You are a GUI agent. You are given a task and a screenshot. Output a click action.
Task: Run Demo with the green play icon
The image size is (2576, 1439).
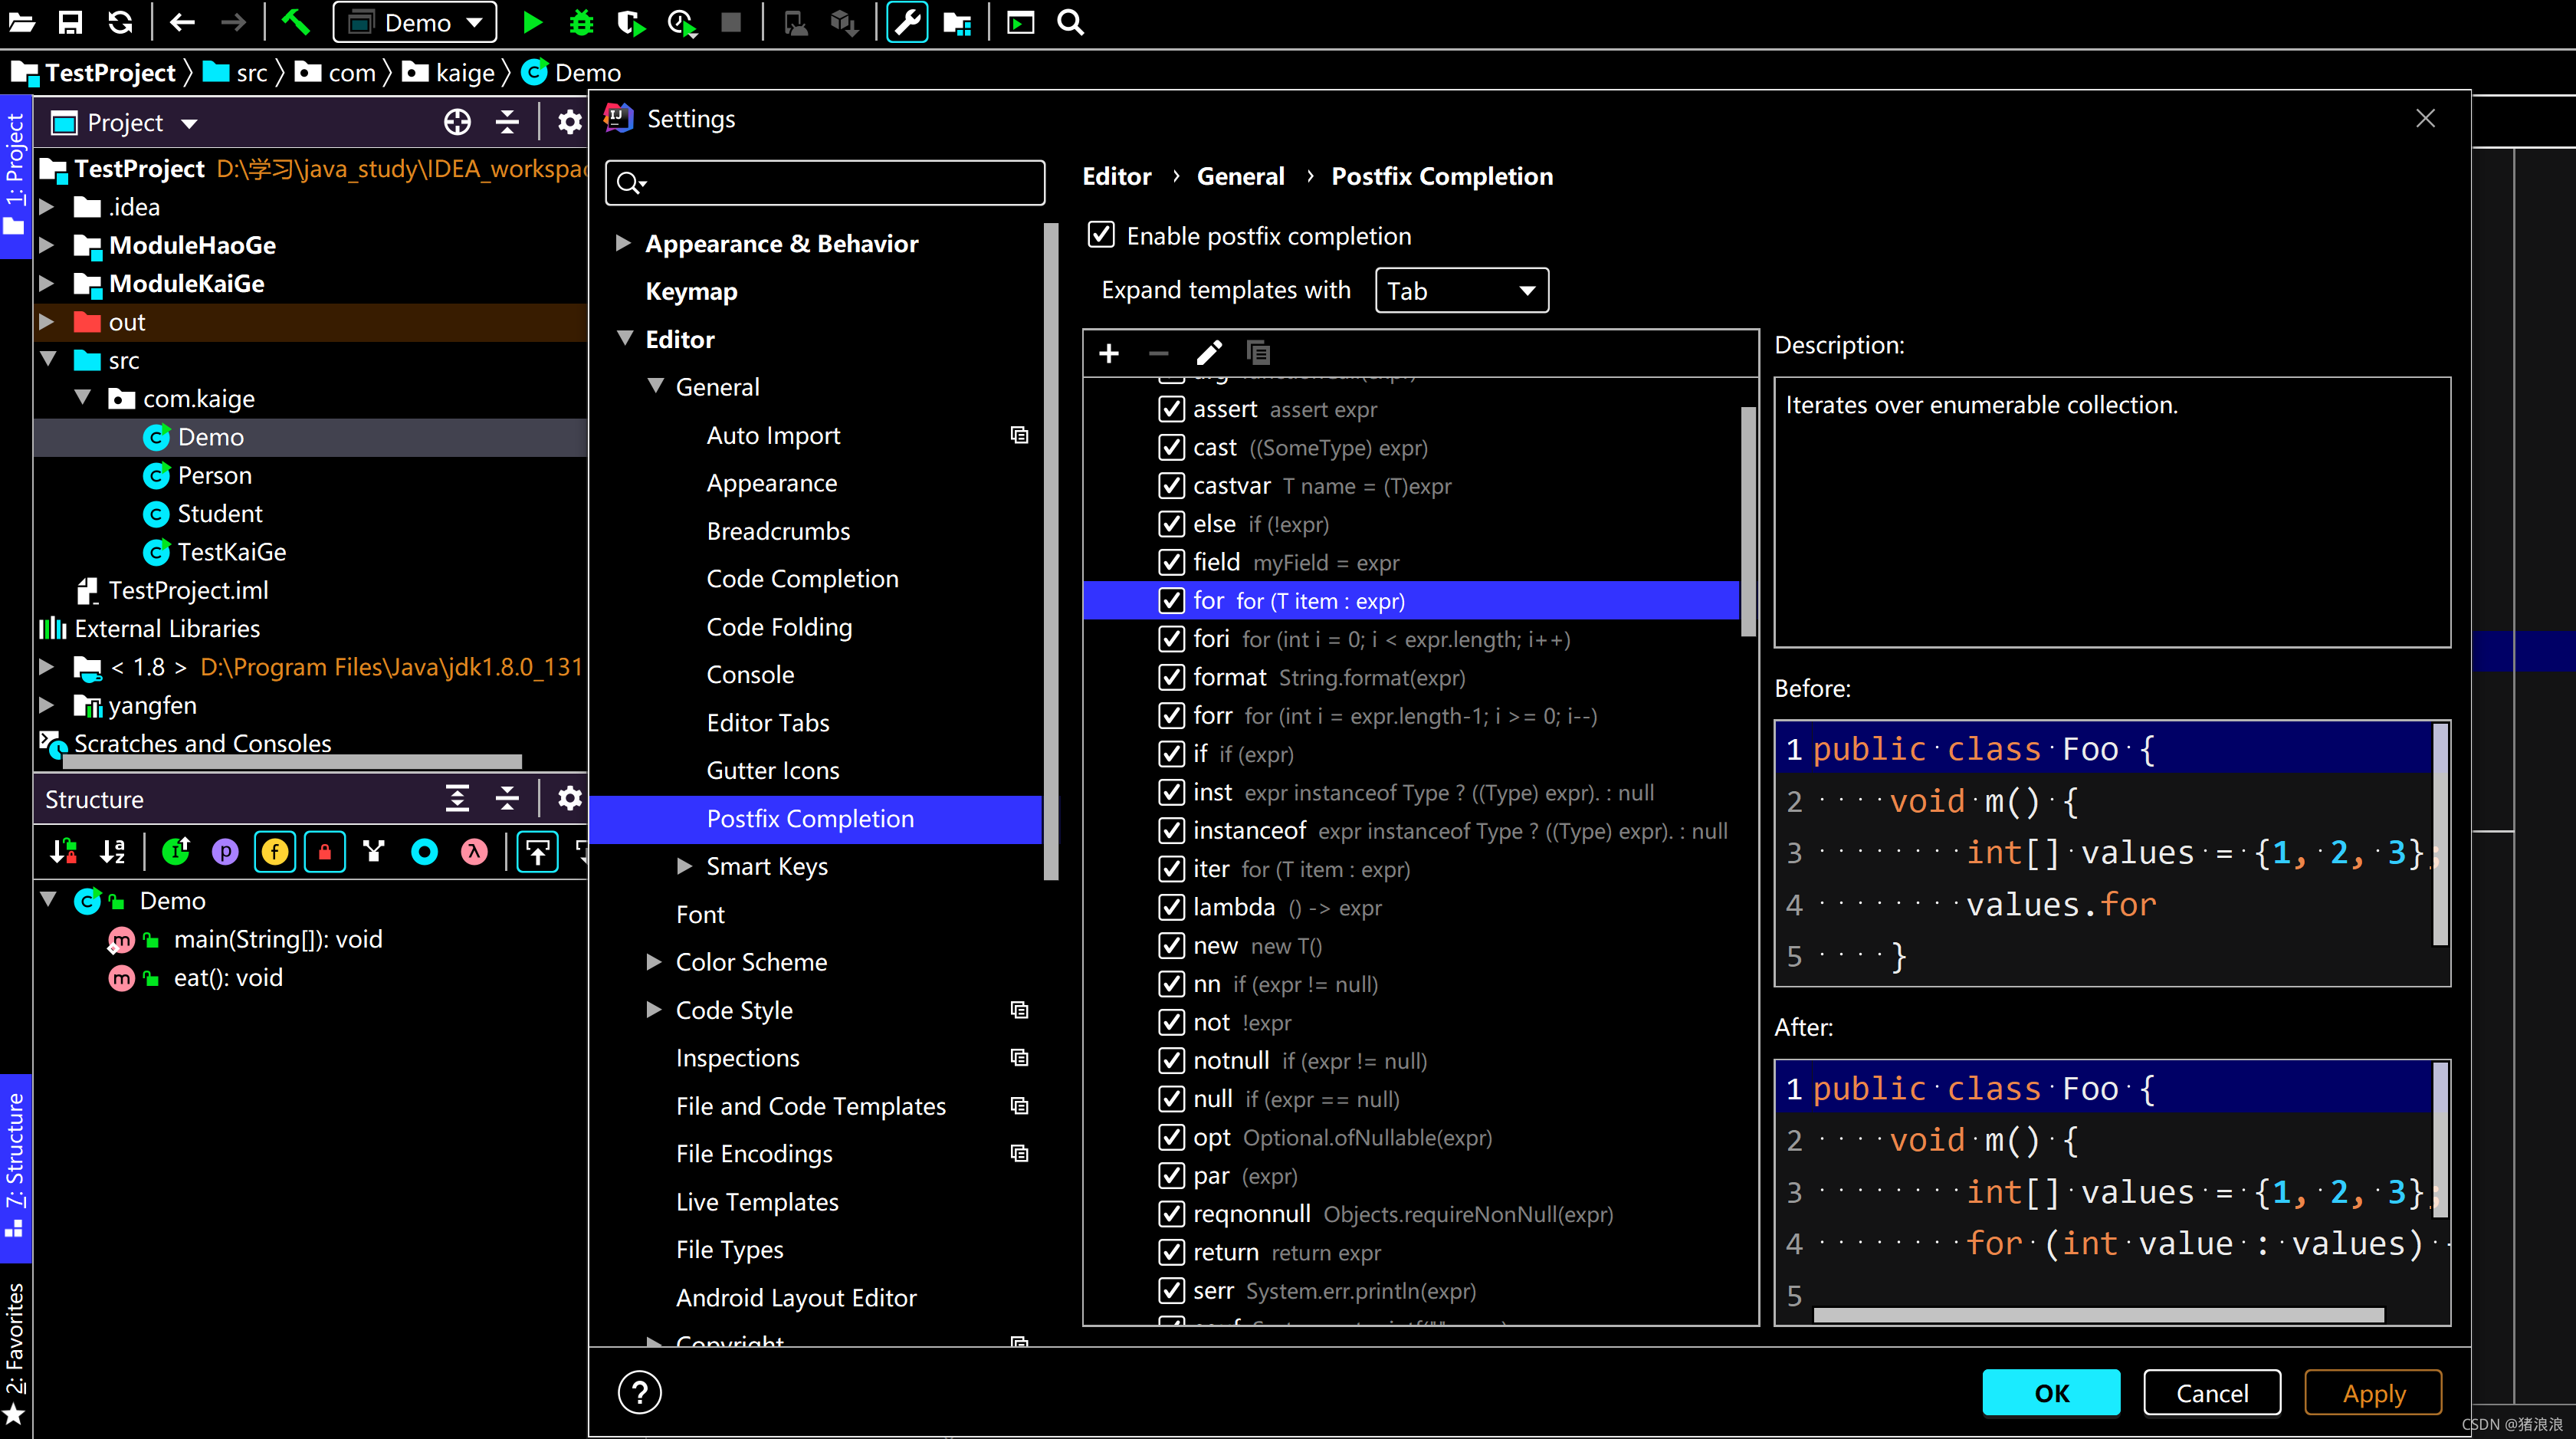[532, 22]
